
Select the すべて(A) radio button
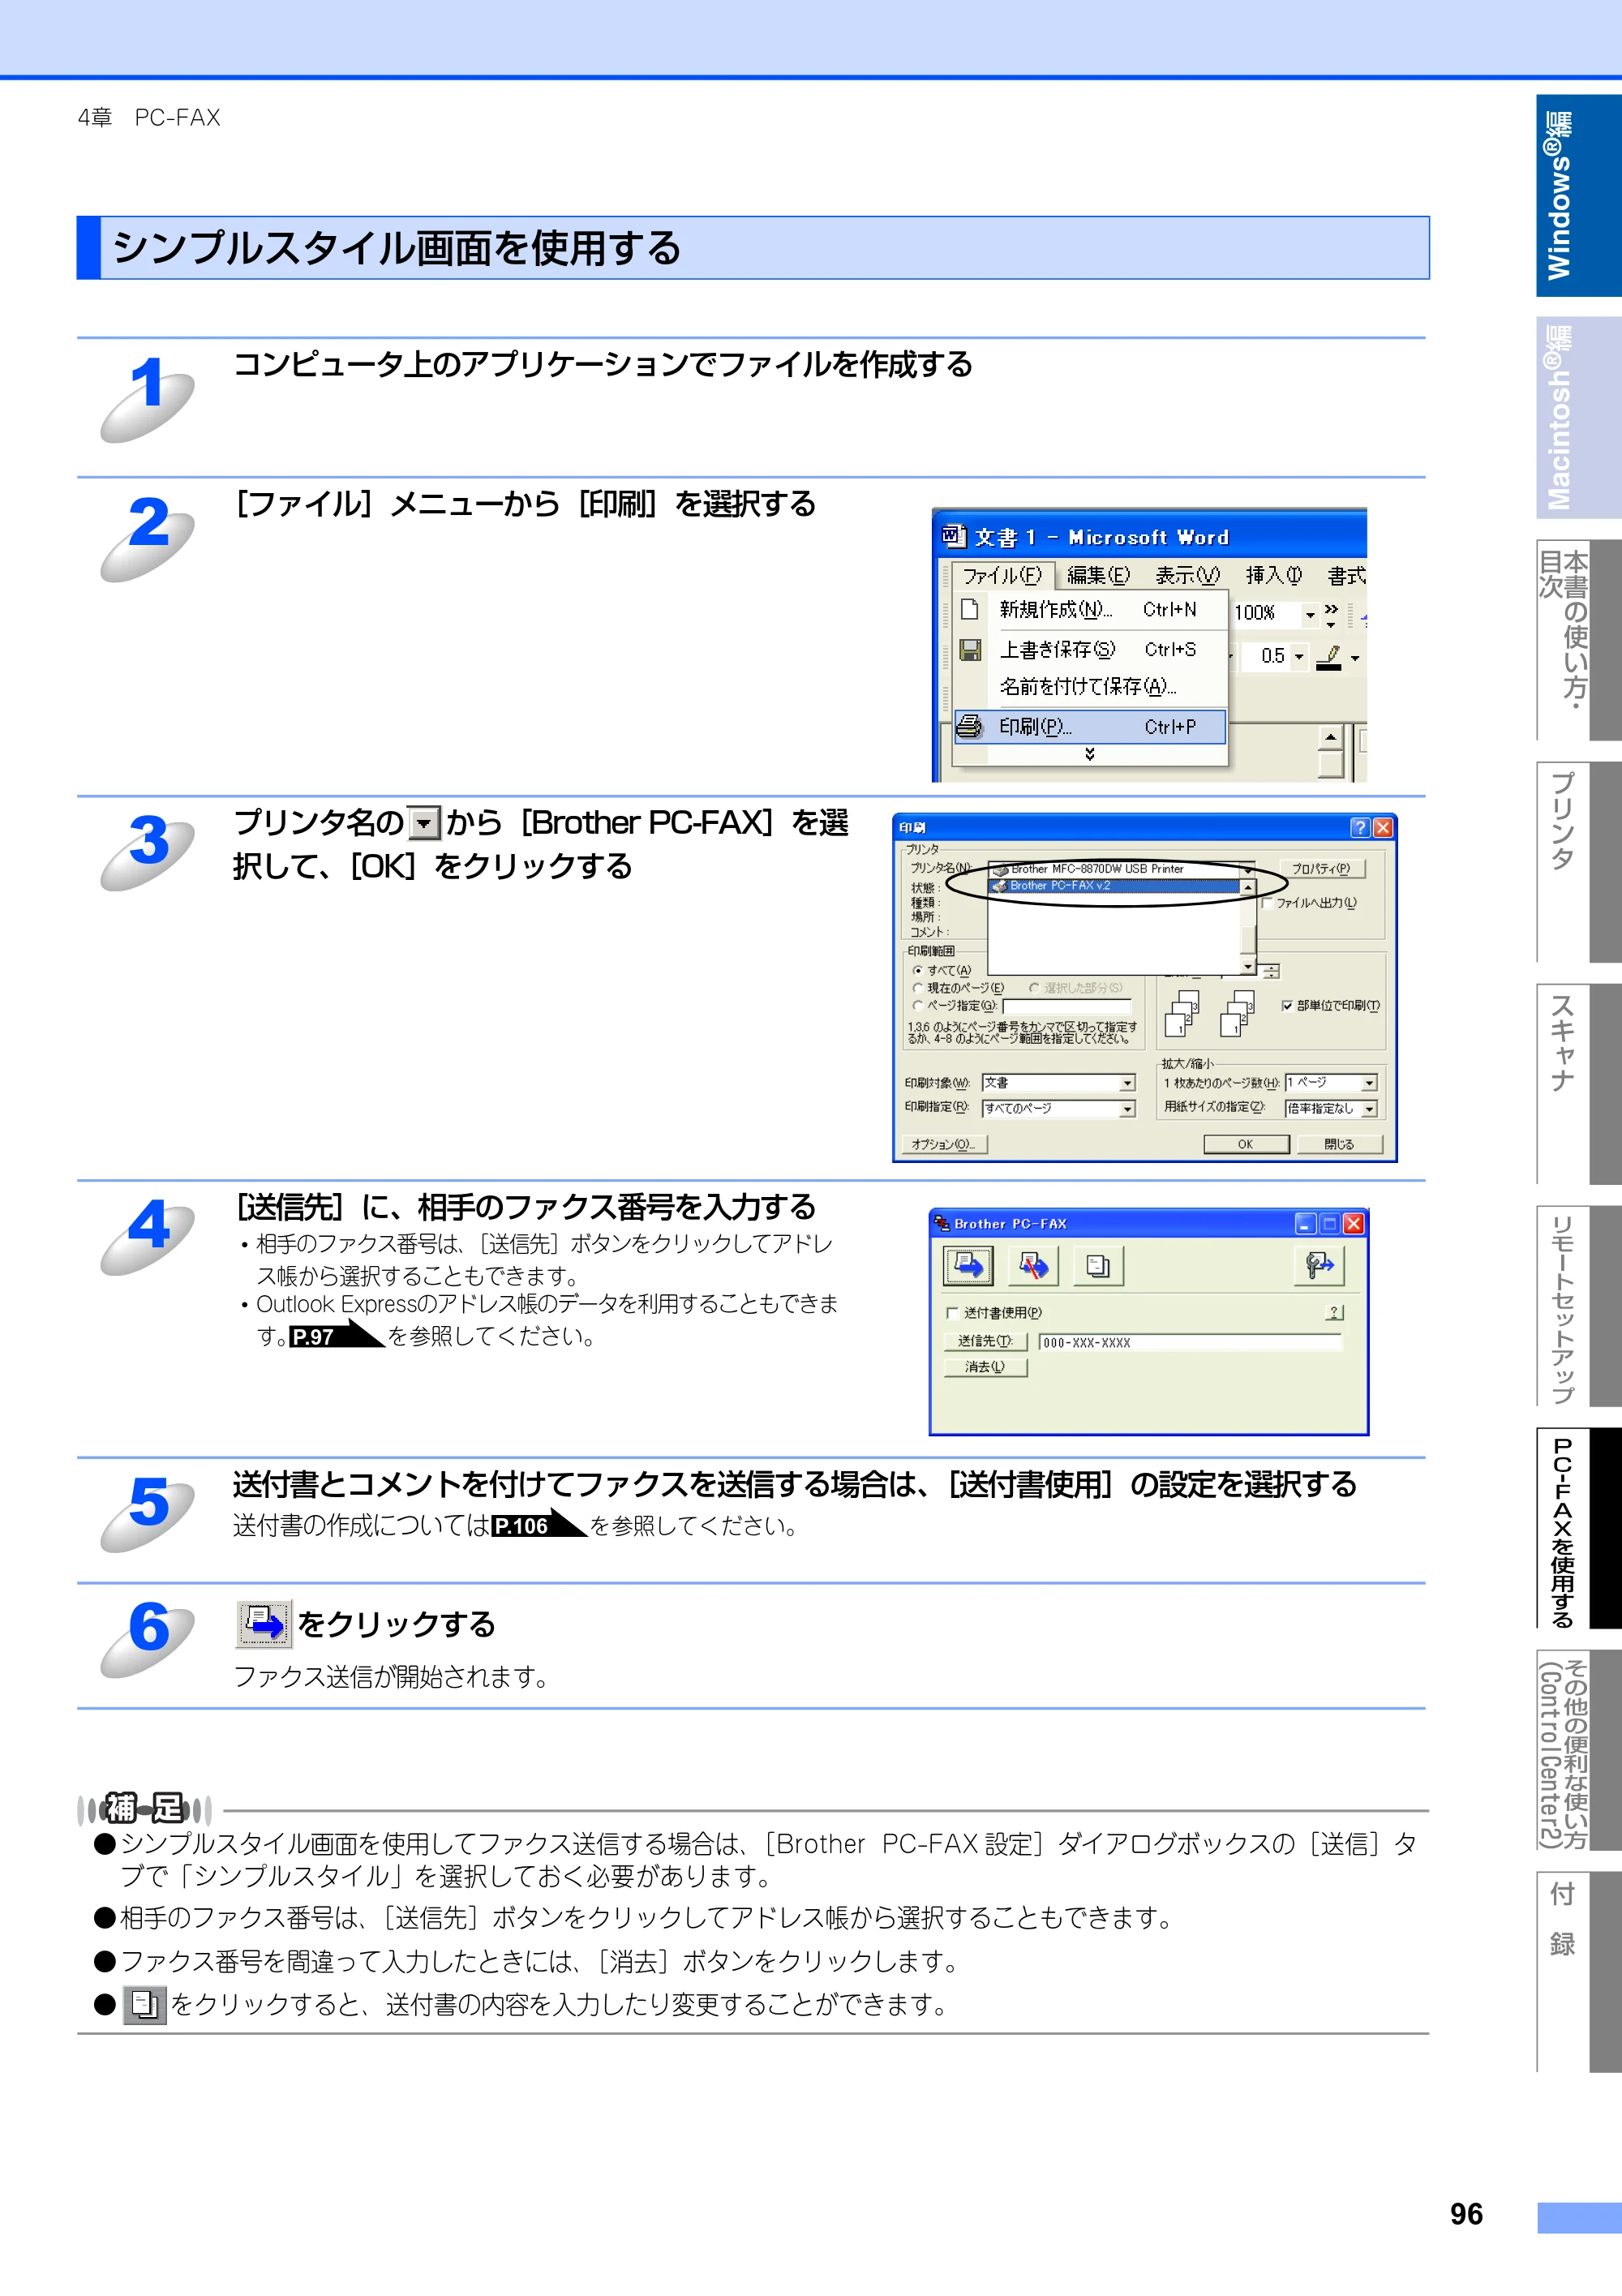[917, 970]
